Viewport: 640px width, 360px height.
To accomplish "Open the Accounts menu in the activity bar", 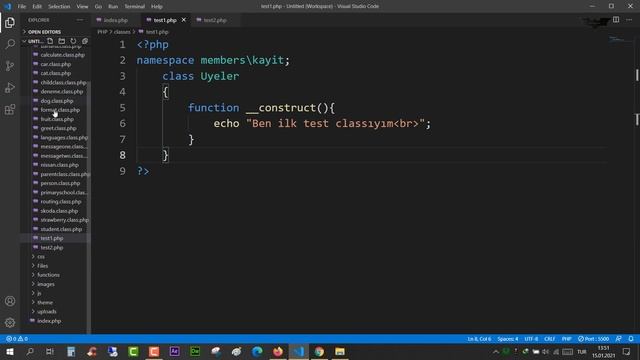I will pos(10,301).
